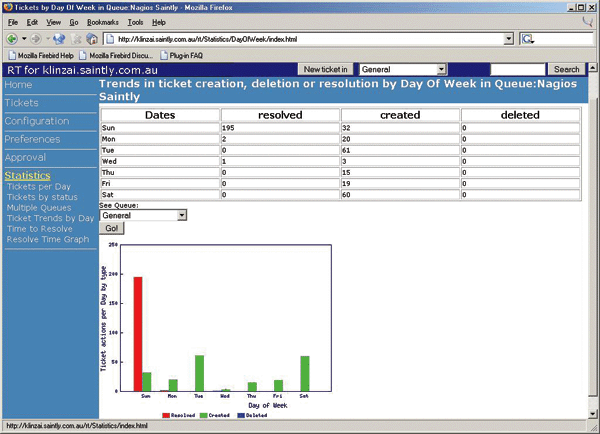Open the Tools menu

pos(135,21)
